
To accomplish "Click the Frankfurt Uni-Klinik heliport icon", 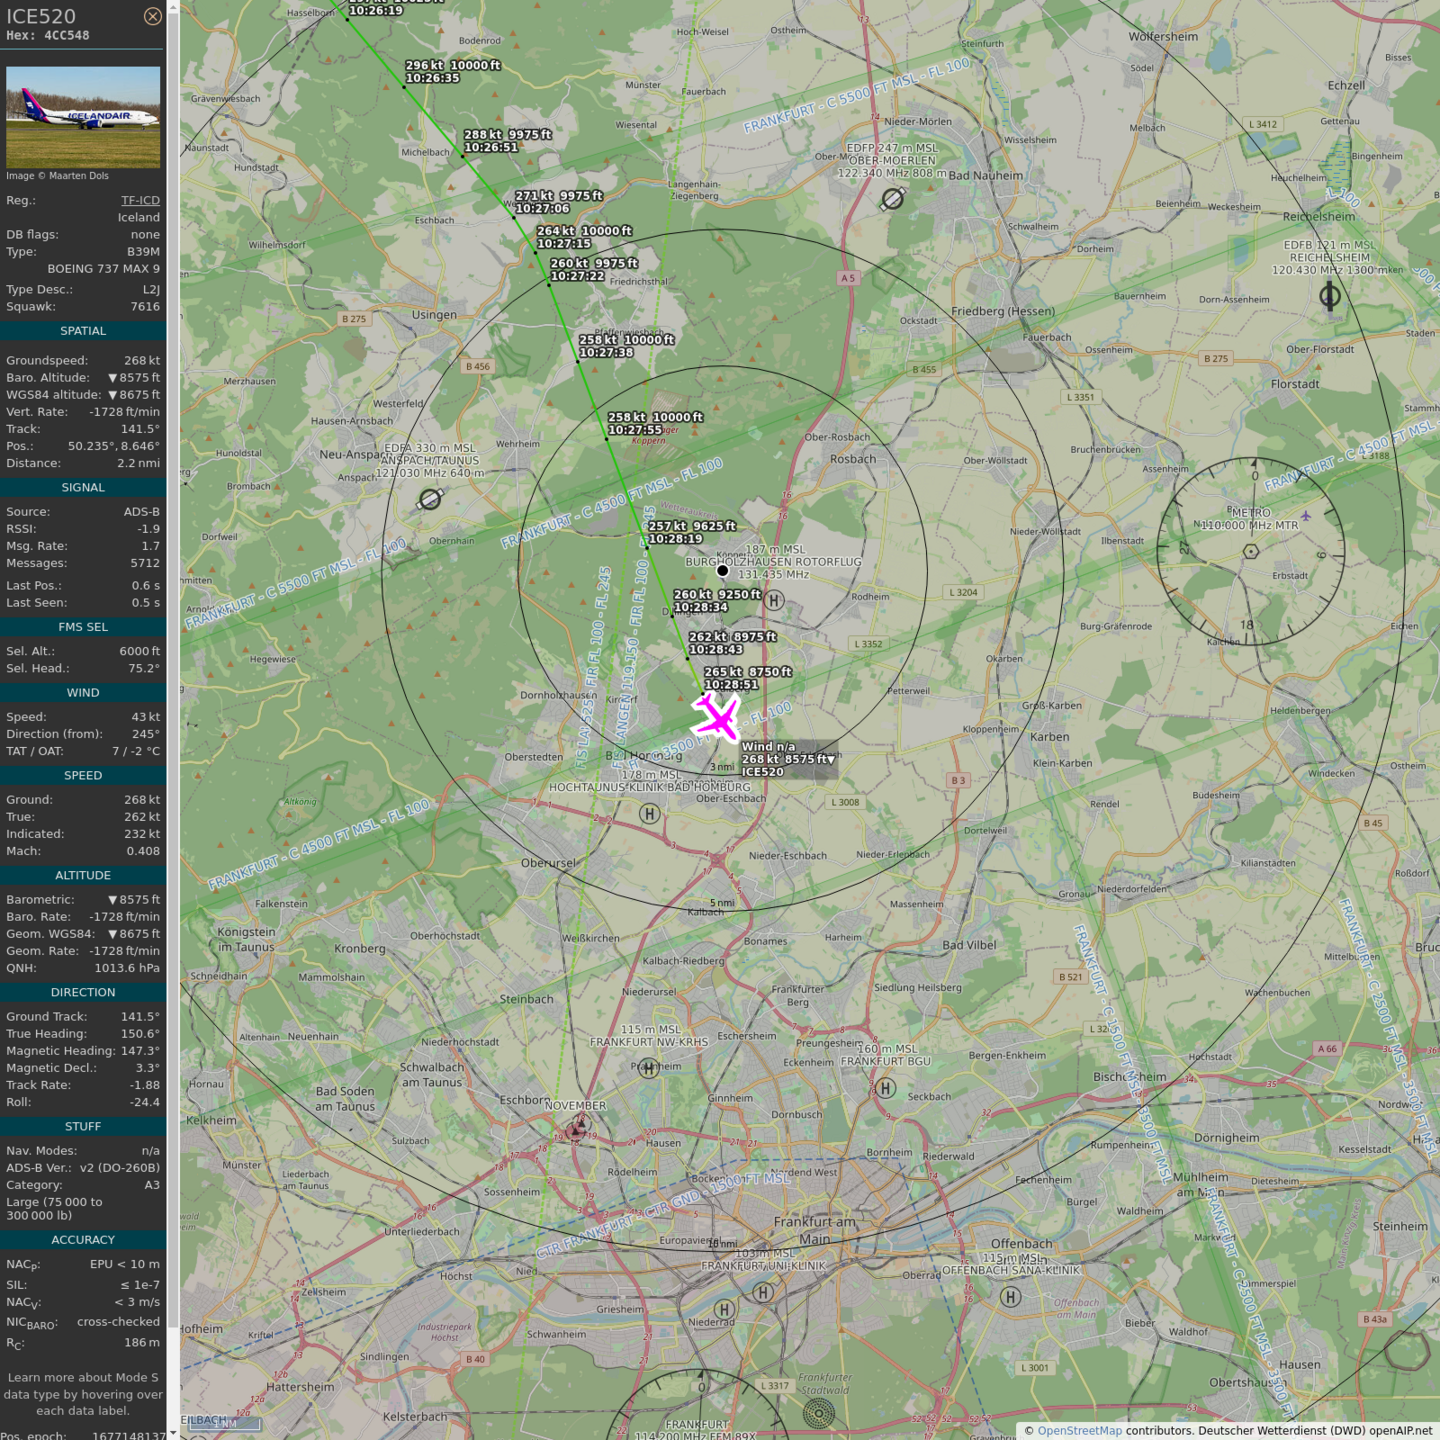I will (763, 1292).
